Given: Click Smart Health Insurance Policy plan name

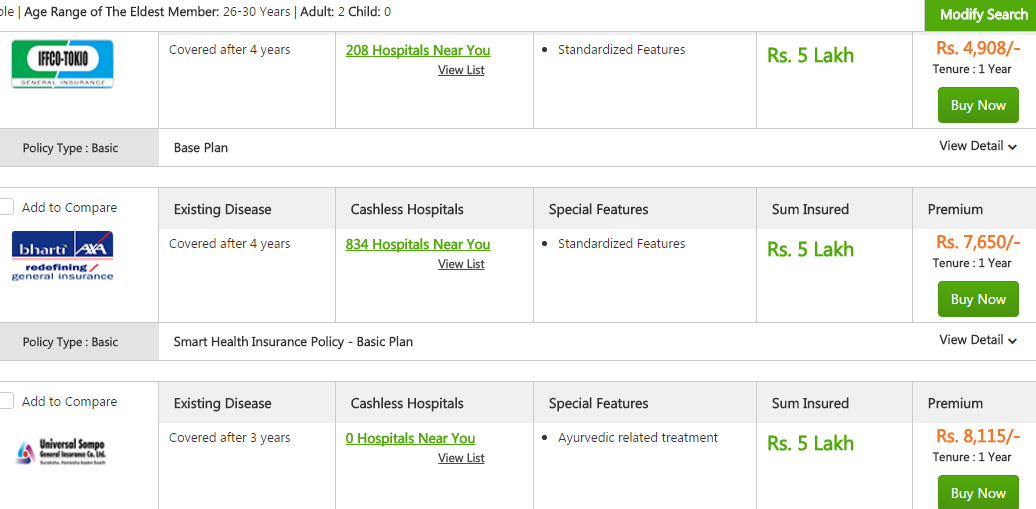Looking at the screenshot, I should click(x=293, y=341).
